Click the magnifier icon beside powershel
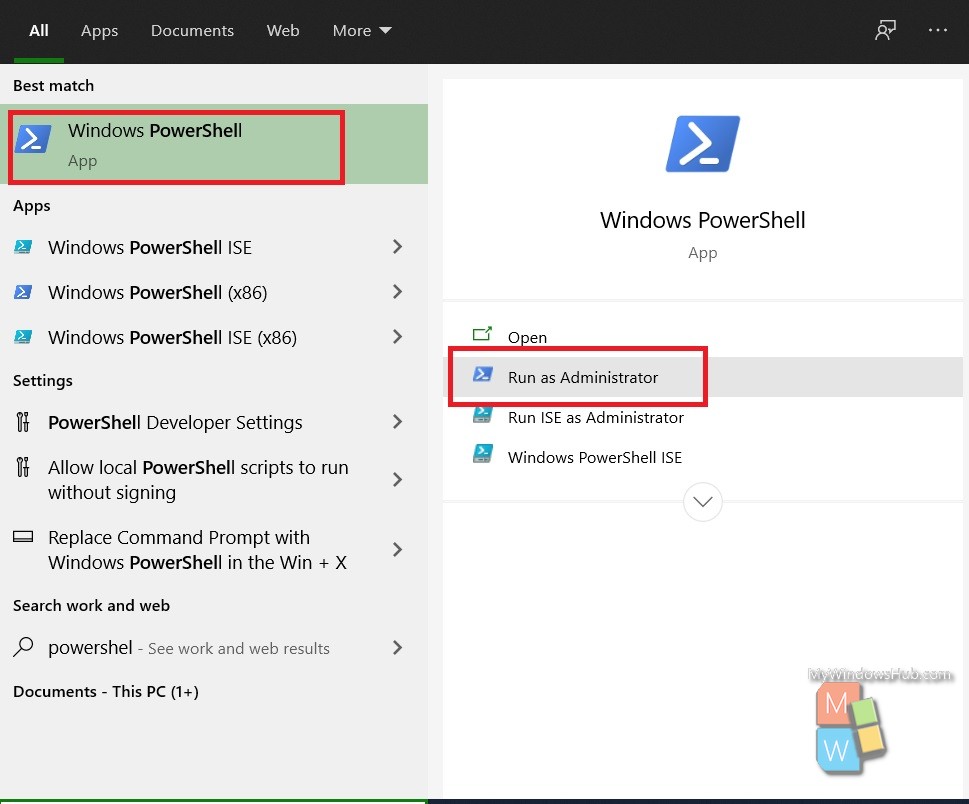The image size is (969, 804). tap(23, 647)
